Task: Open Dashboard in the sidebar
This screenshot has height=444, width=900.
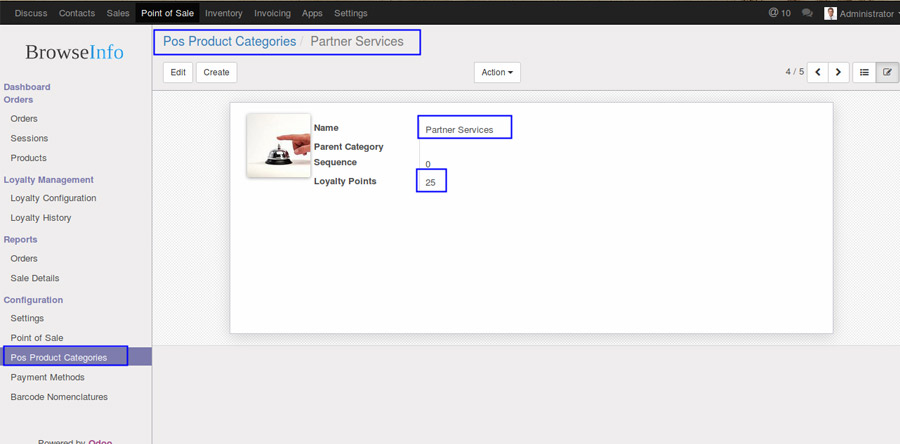Action: coord(27,87)
